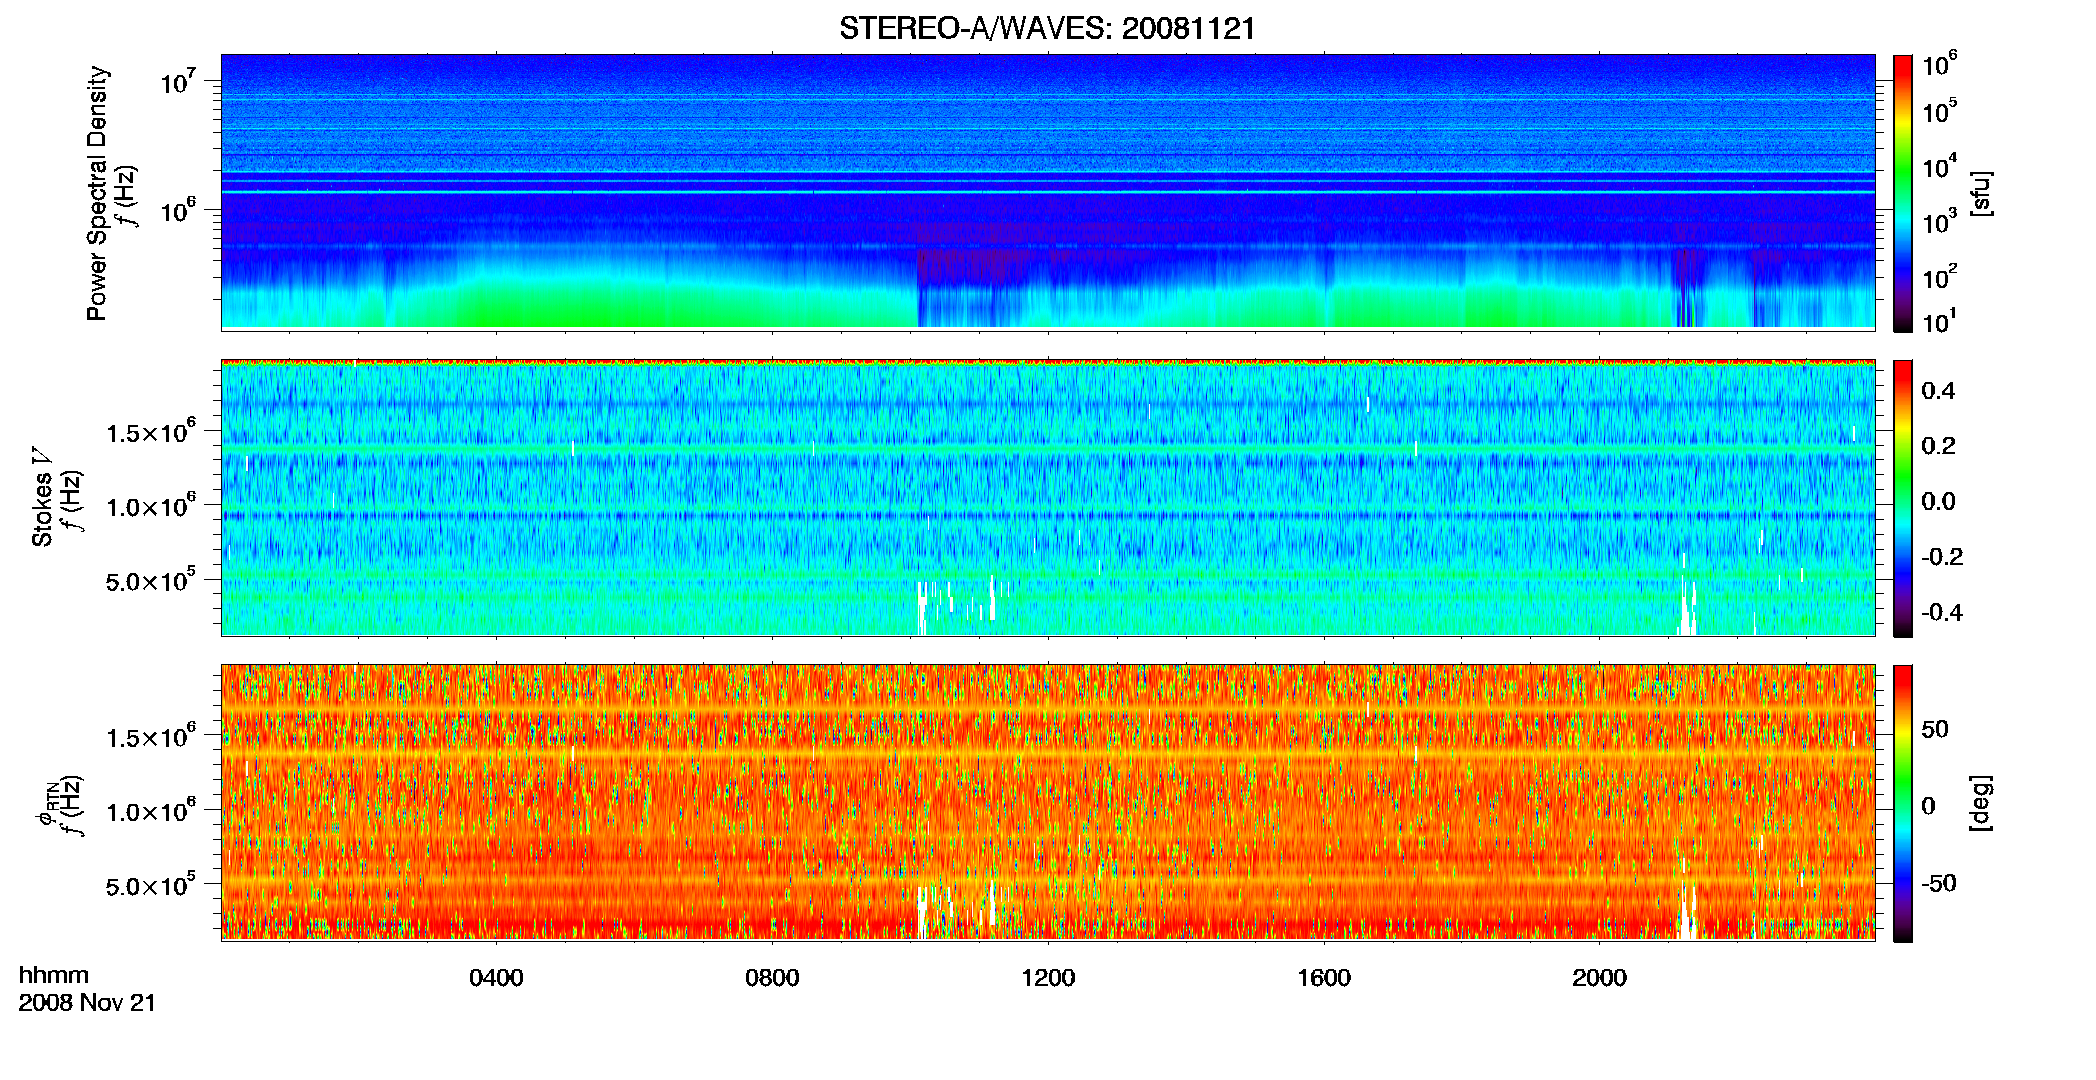Screen dimensions: 2096x1080
Task: Click the 10² value on the sfu colorbar
Action: click(x=1940, y=276)
